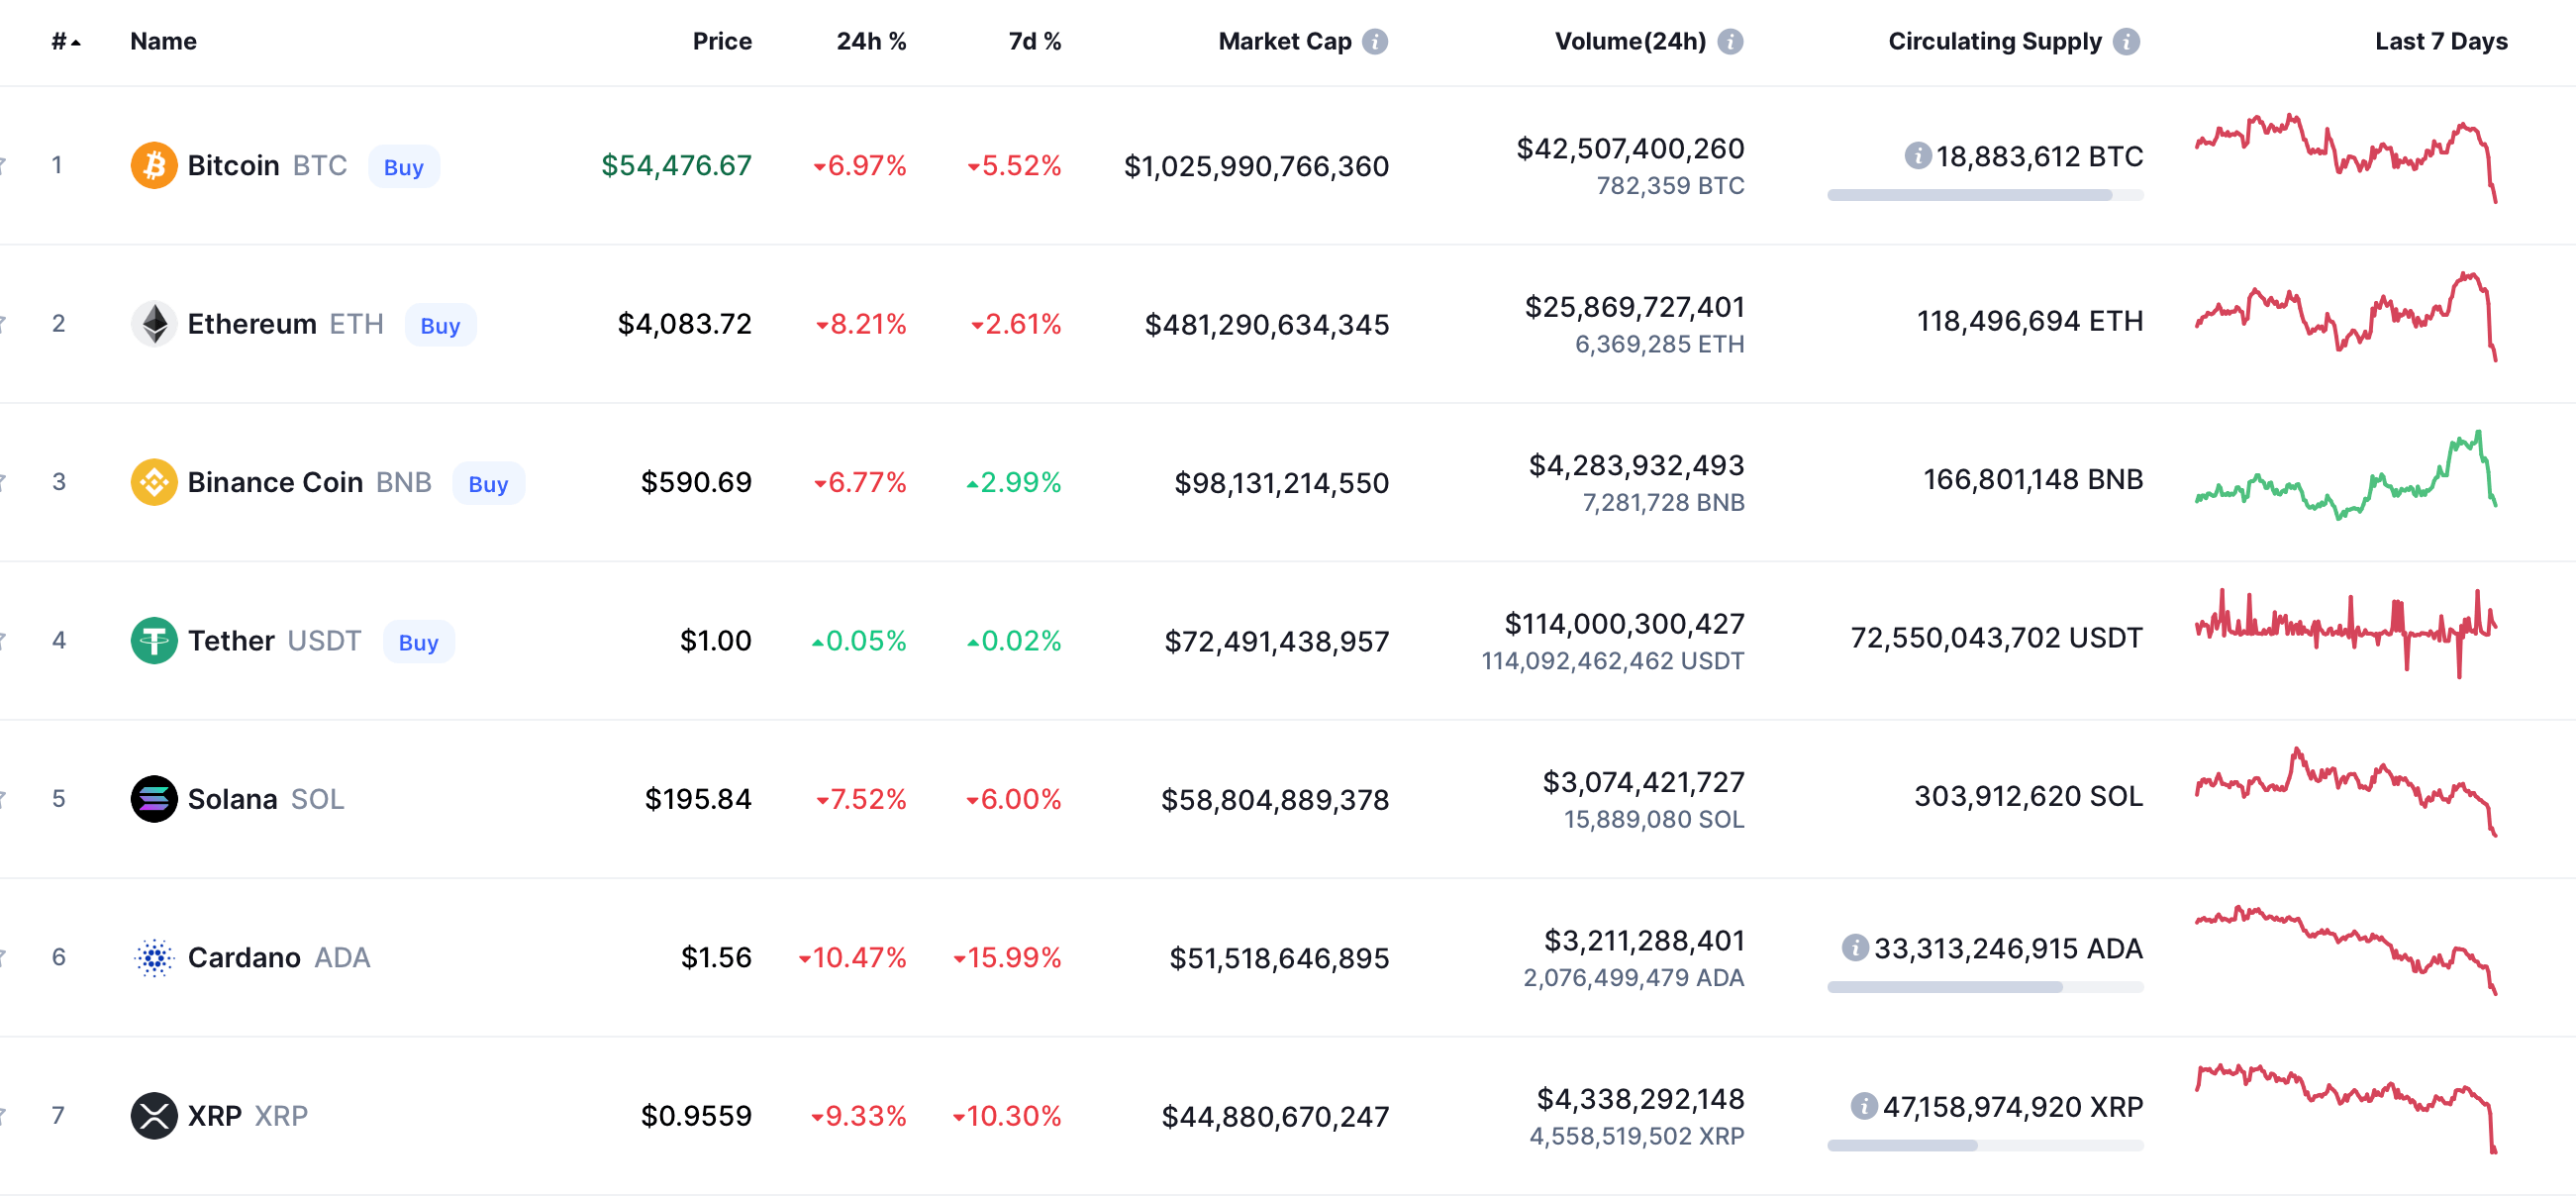Click Circulating Supply header info icon
This screenshot has width=2576, height=1198.
pyautogui.click(x=2126, y=41)
